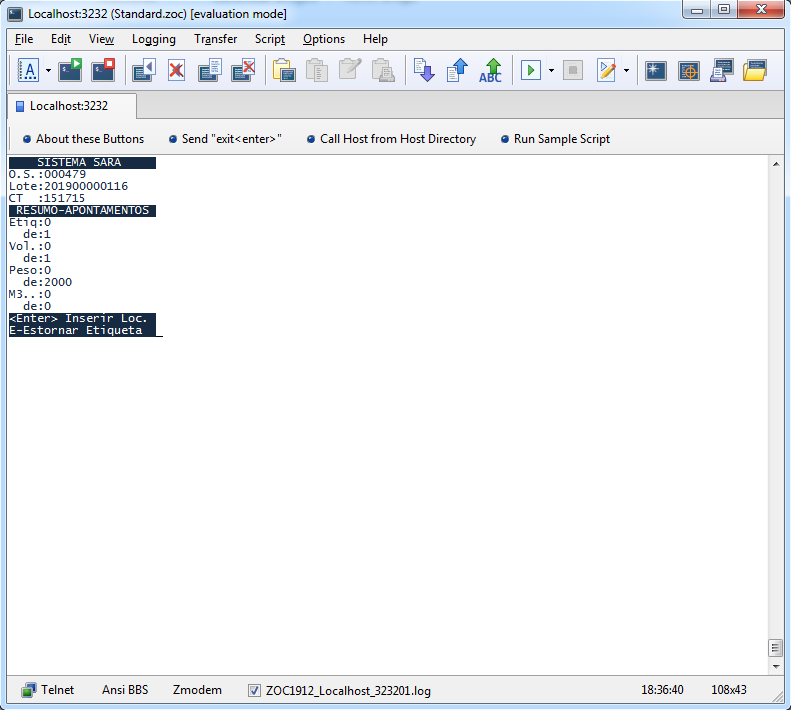The height and width of the screenshot is (710, 791).
Task: Click the <Enter> Inserir Loc. line
Action: click(x=82, y=318)
